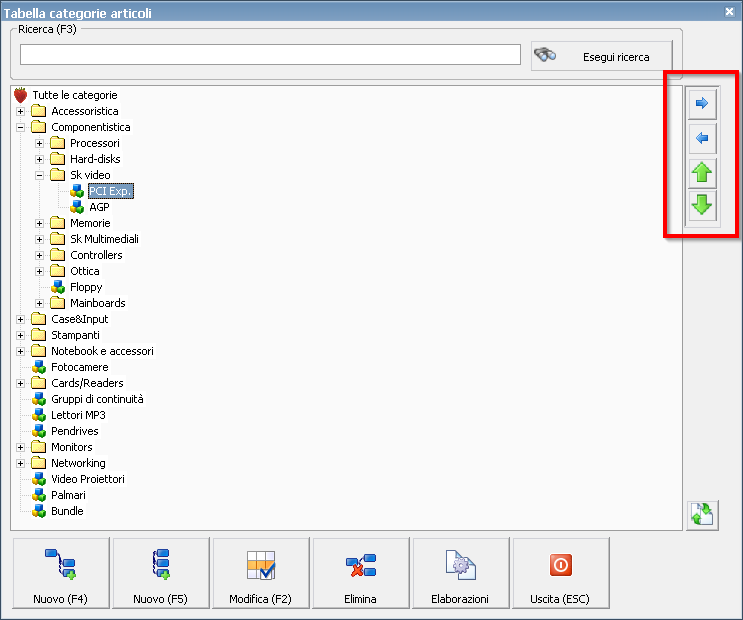Select the Floppy tree item
The height and width of the screenshot is (620, 743).
(x=86, y=287)
